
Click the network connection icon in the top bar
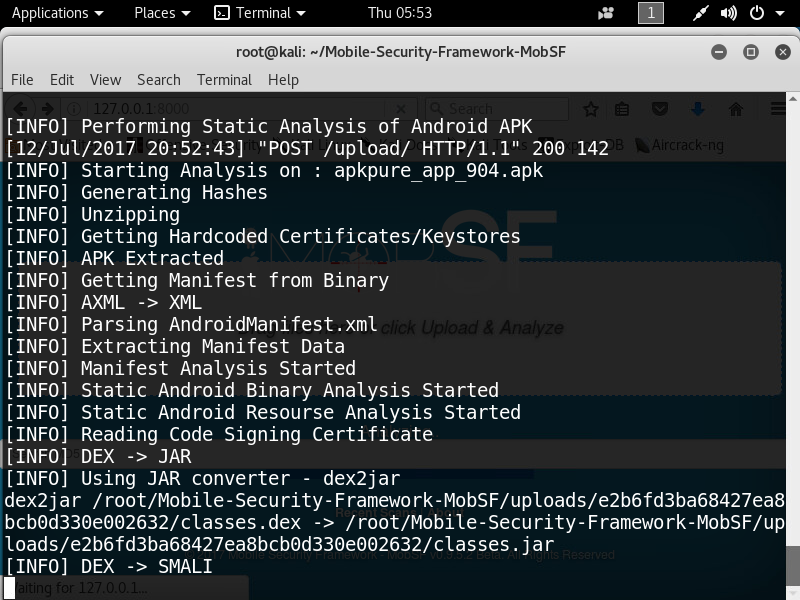click(701, 13)
